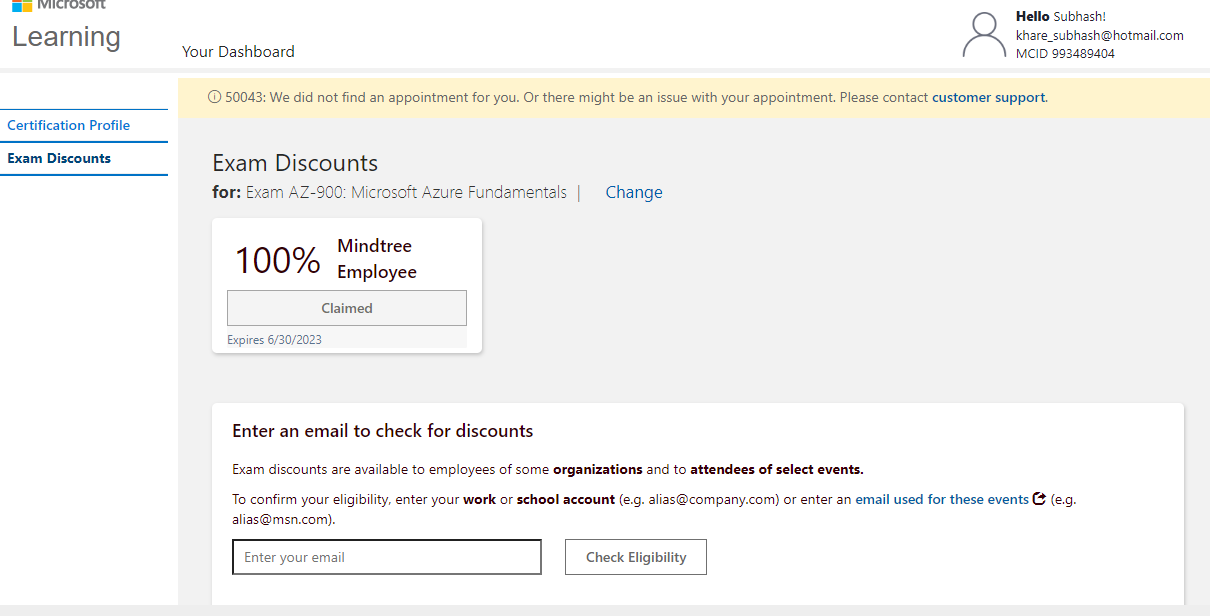Click the Hello Subhash greeting
This screenshot has height=616, width=1210.
[x=1060, y=17]
